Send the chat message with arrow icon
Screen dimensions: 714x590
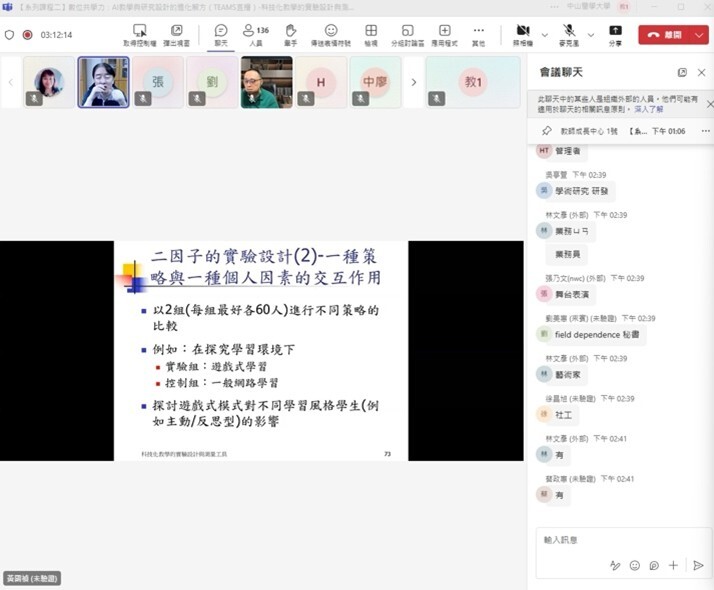point(698,565)
